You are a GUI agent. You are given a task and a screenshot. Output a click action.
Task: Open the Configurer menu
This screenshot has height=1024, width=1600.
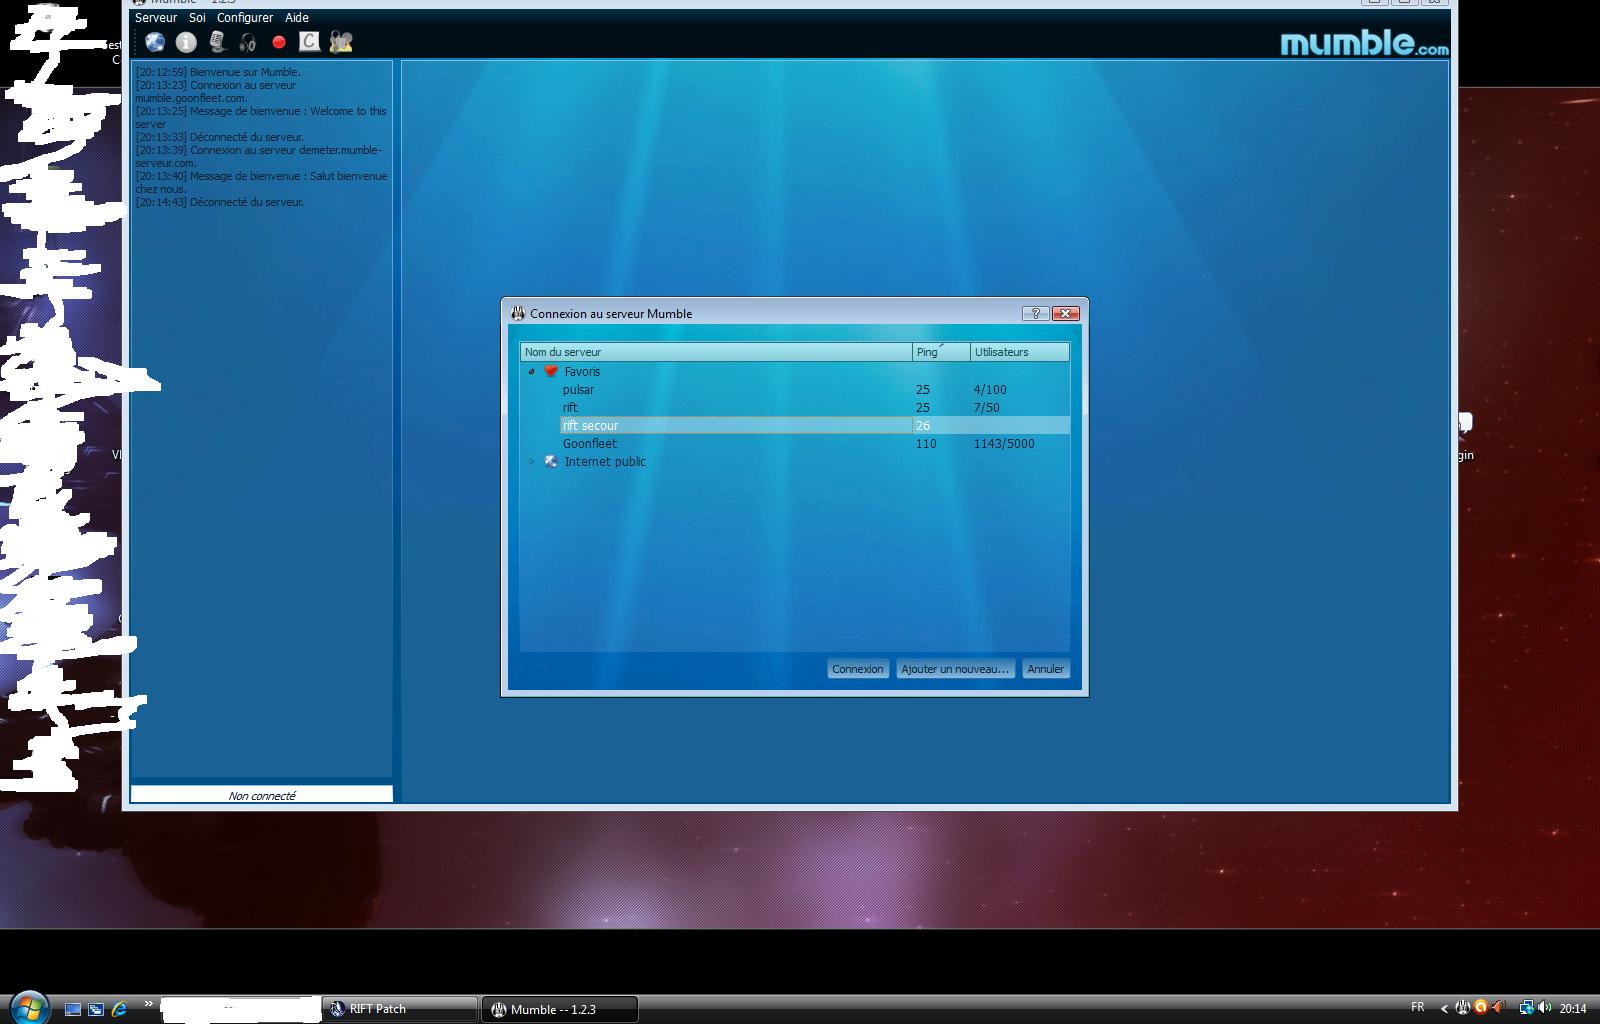coord(245,18)
